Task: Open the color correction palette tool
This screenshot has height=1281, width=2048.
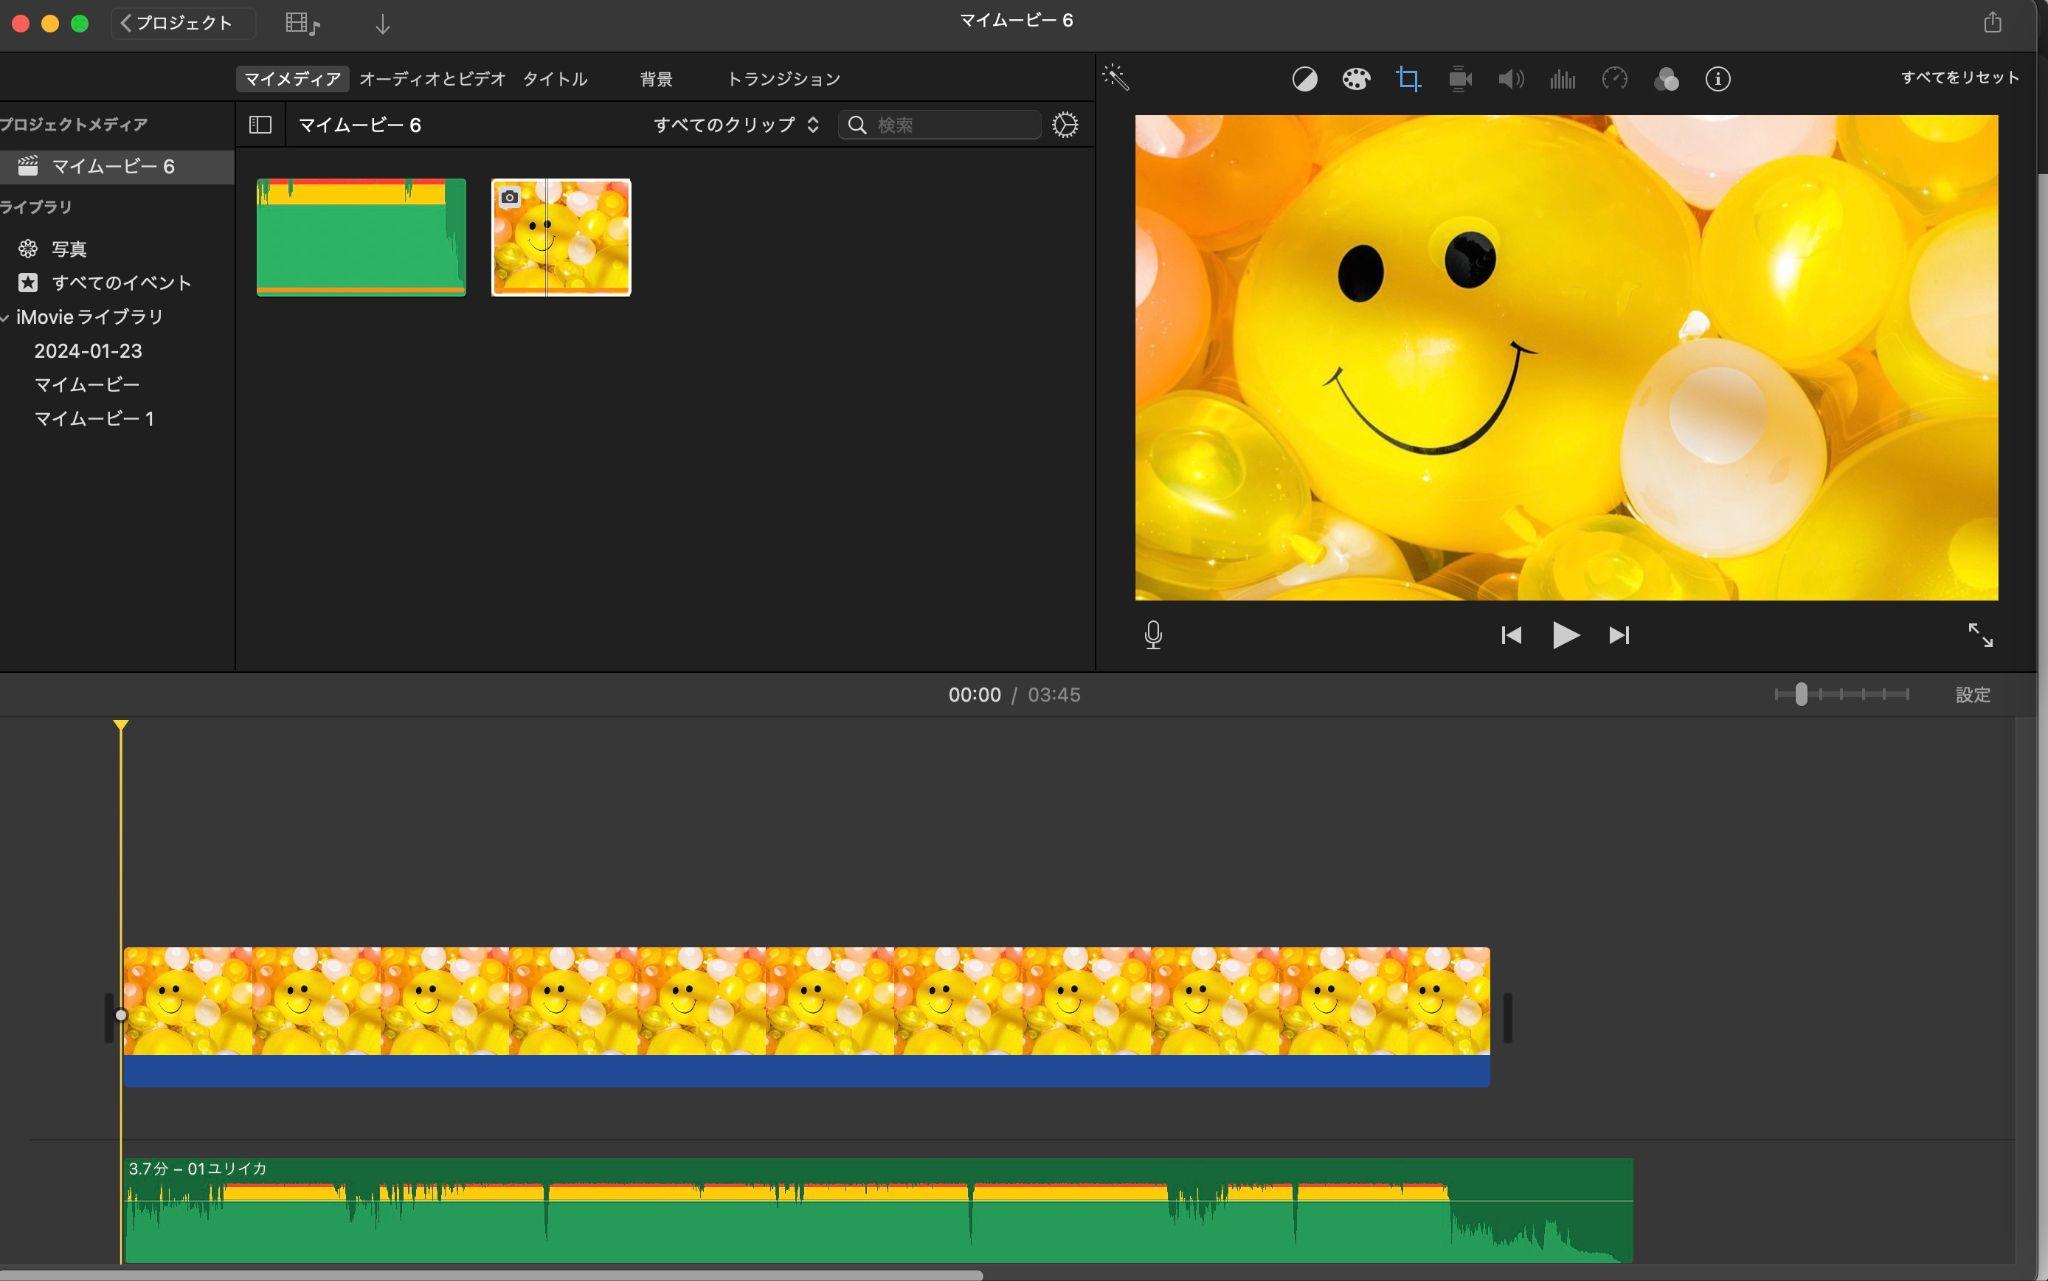Action: coord(1356,79)
